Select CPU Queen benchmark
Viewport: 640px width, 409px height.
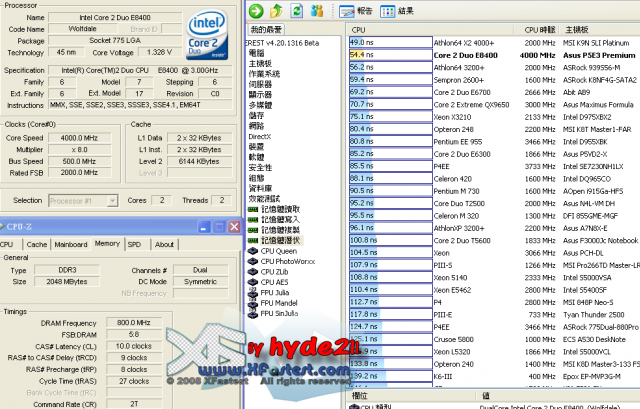click(278, 251)
